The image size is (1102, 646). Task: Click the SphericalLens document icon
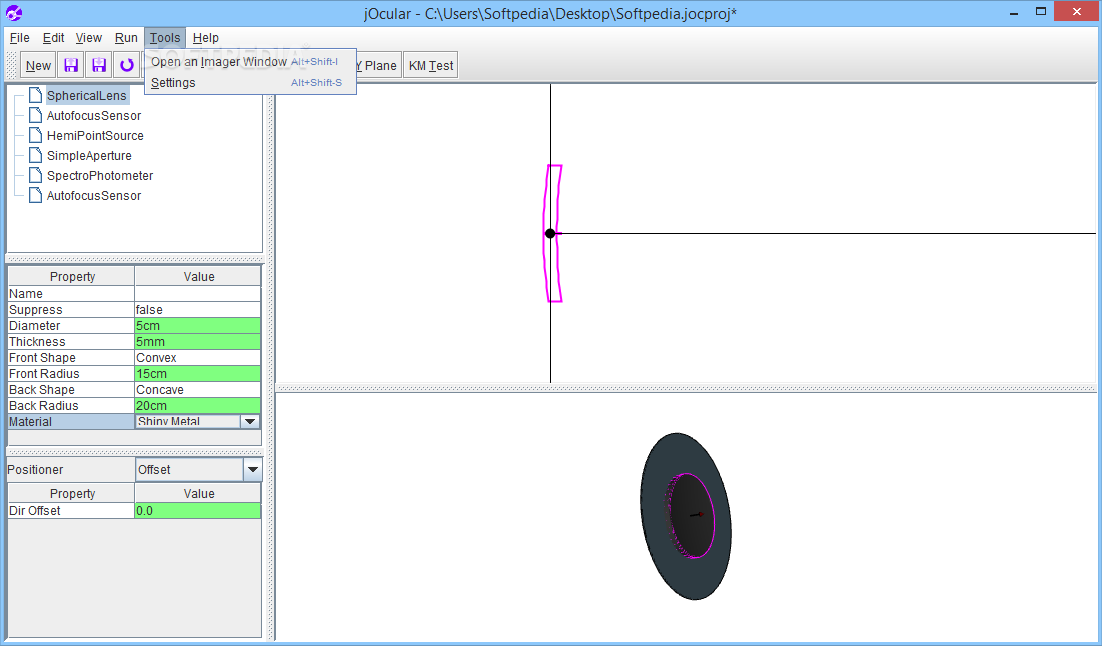click(x=35, y=95)
